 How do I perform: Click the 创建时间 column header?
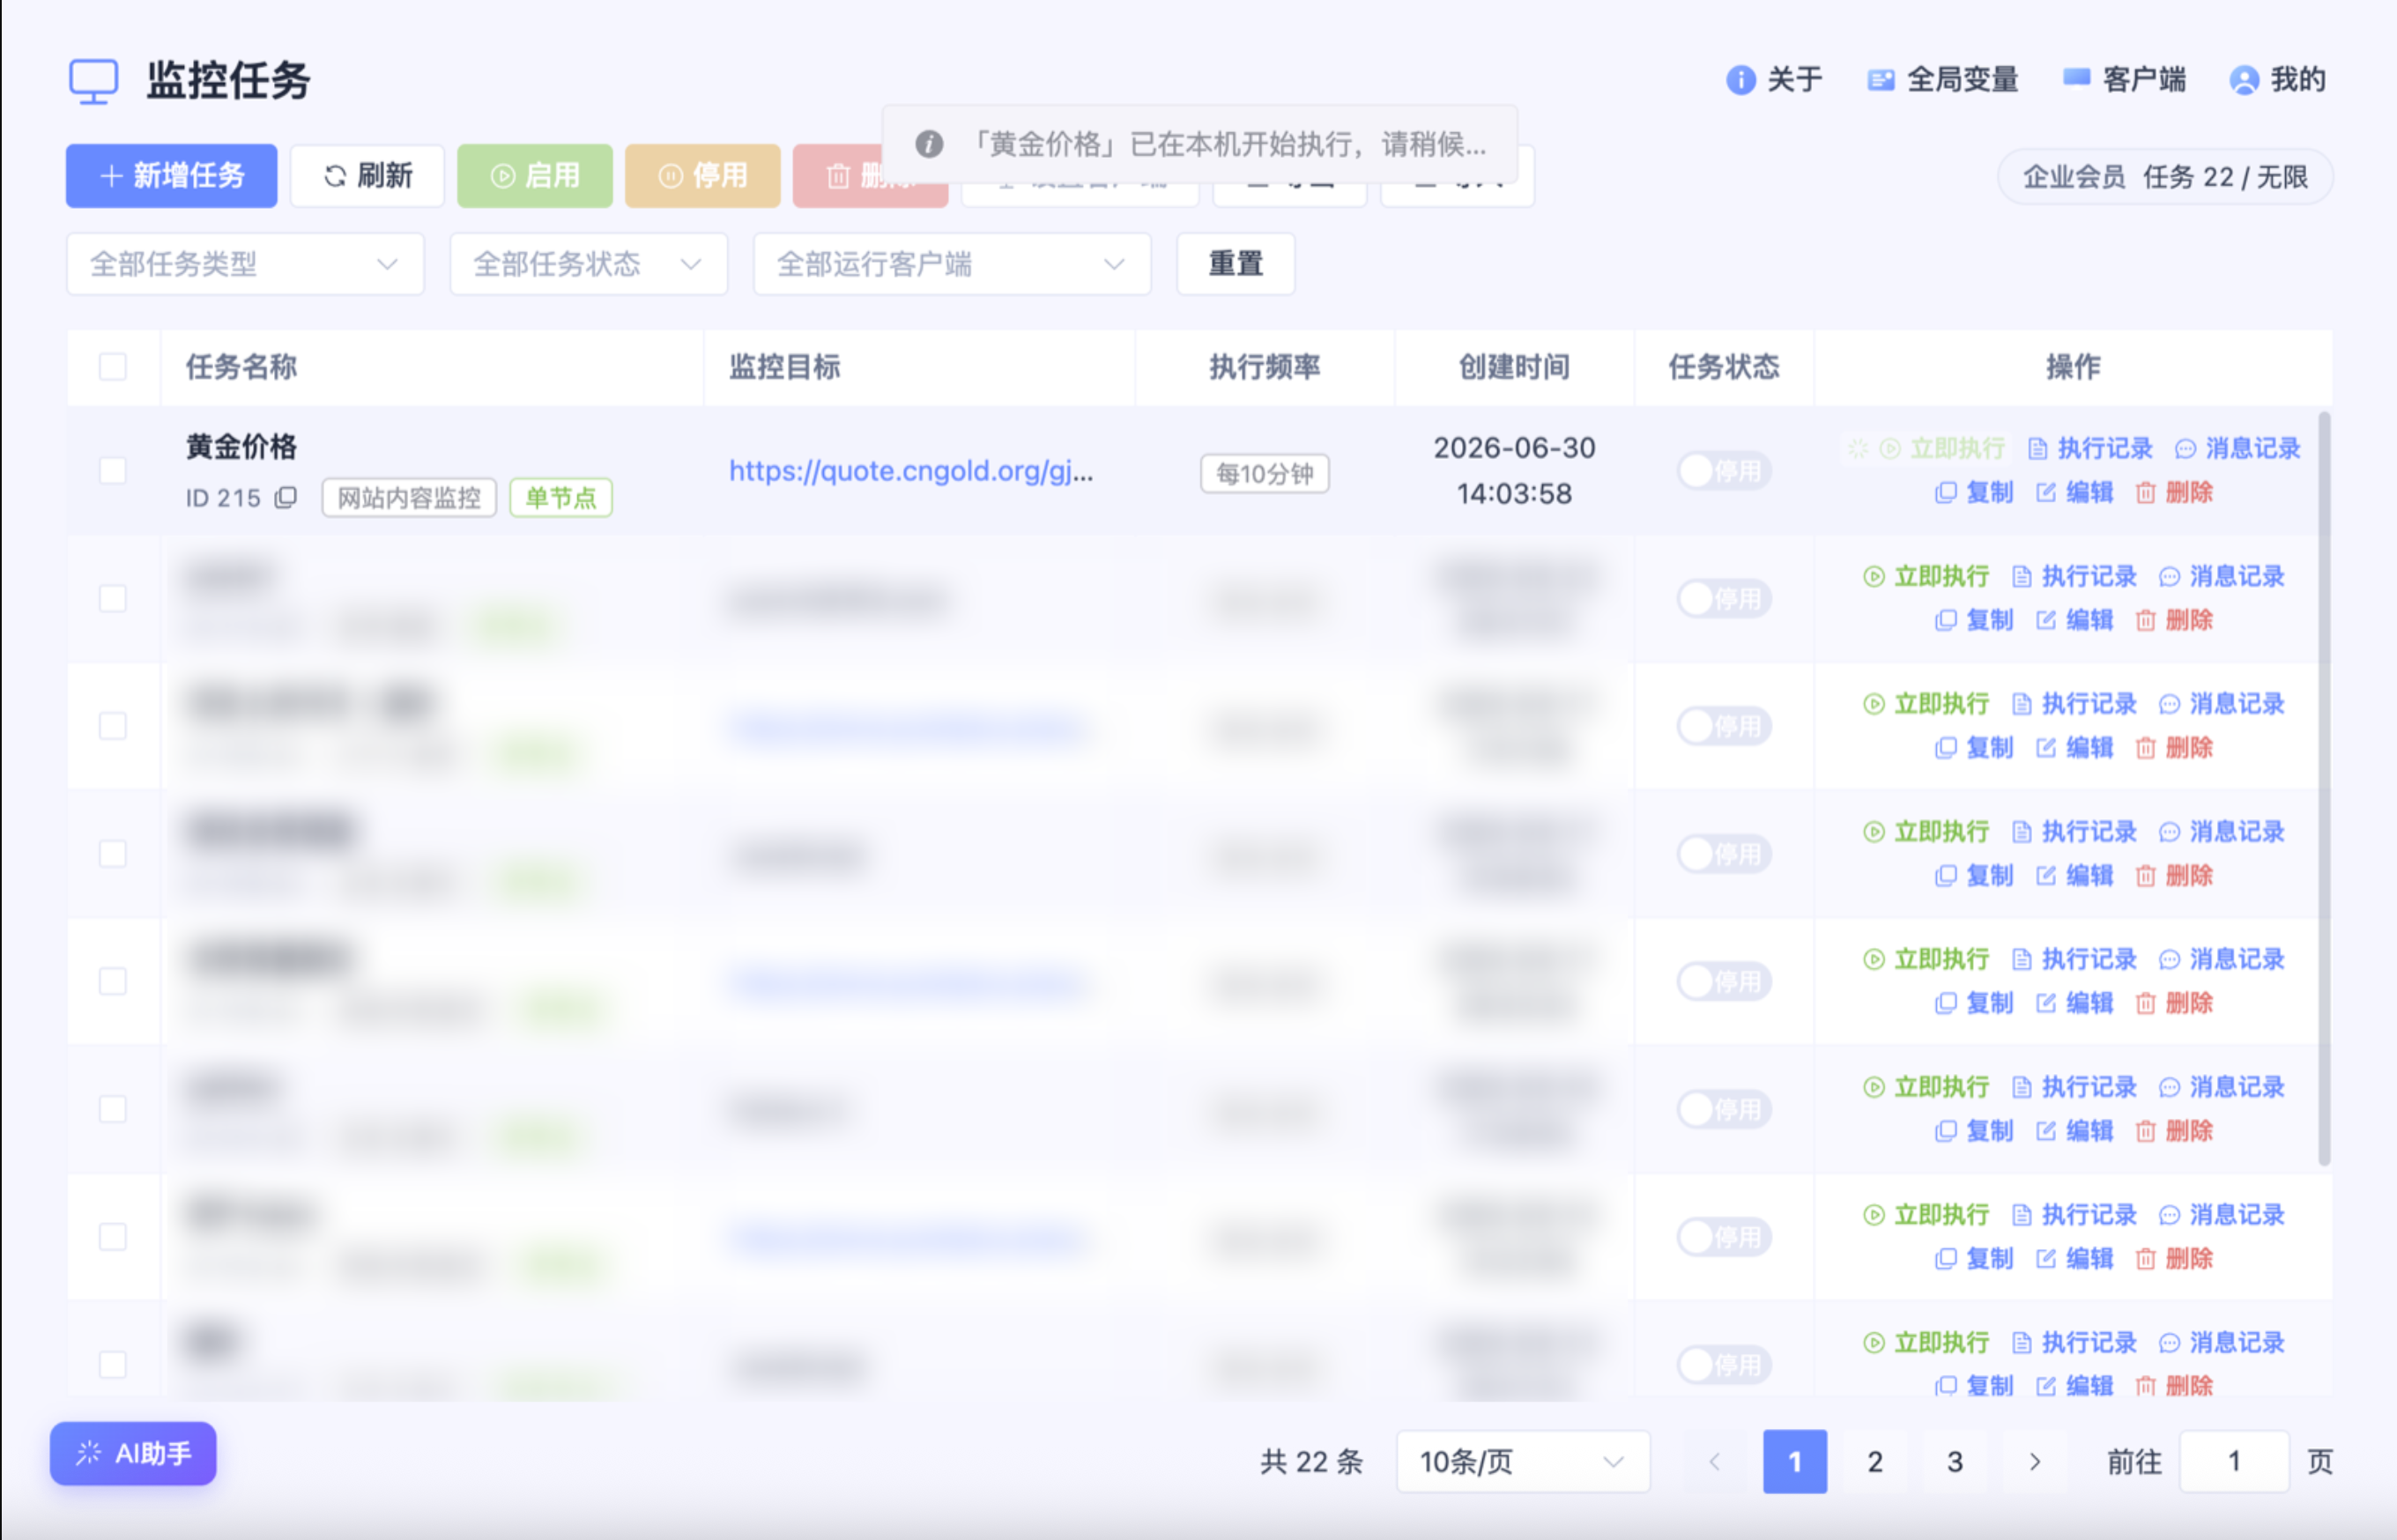click(1513, 367)
